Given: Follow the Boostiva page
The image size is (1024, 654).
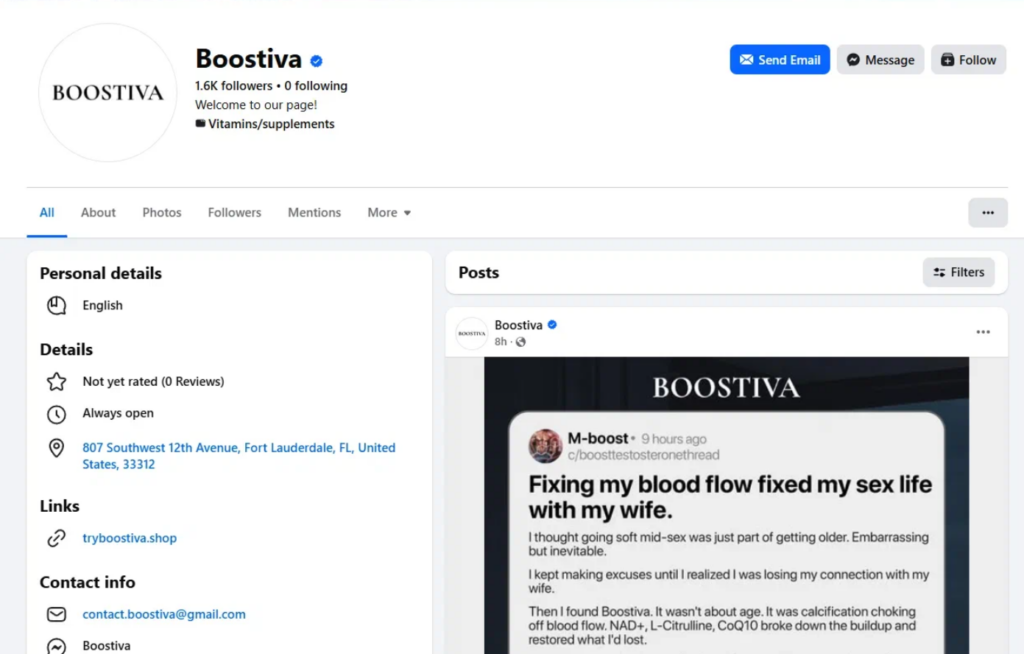Looking at the screenshot, I should click(968, 60).
